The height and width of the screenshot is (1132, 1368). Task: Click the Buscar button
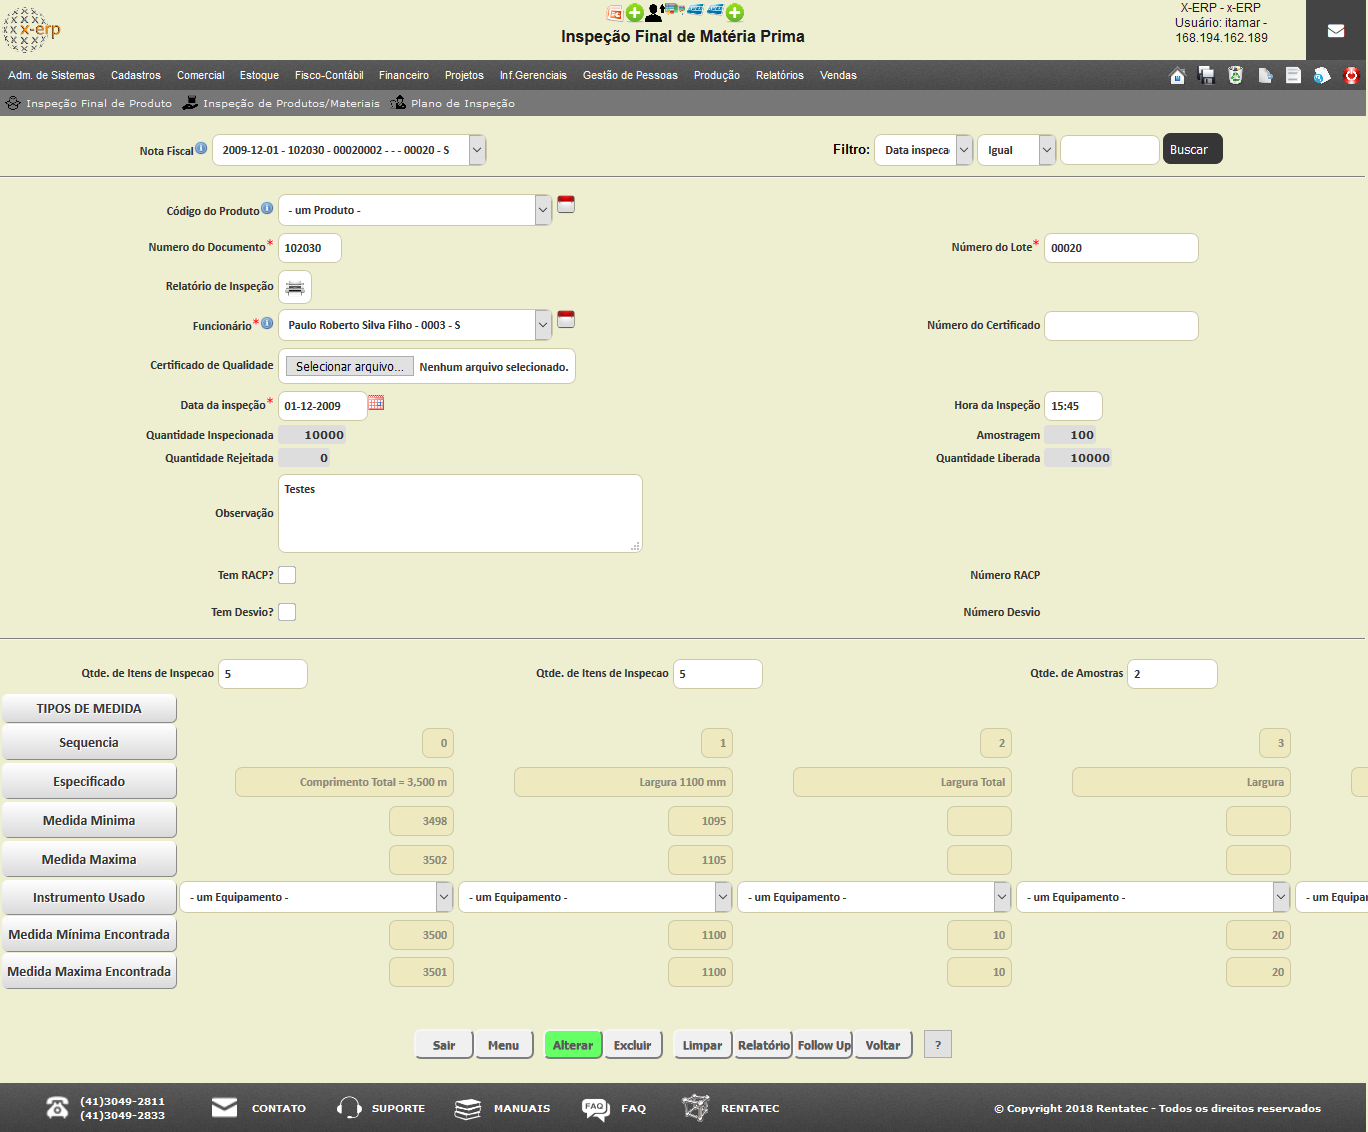(1193, 149)
